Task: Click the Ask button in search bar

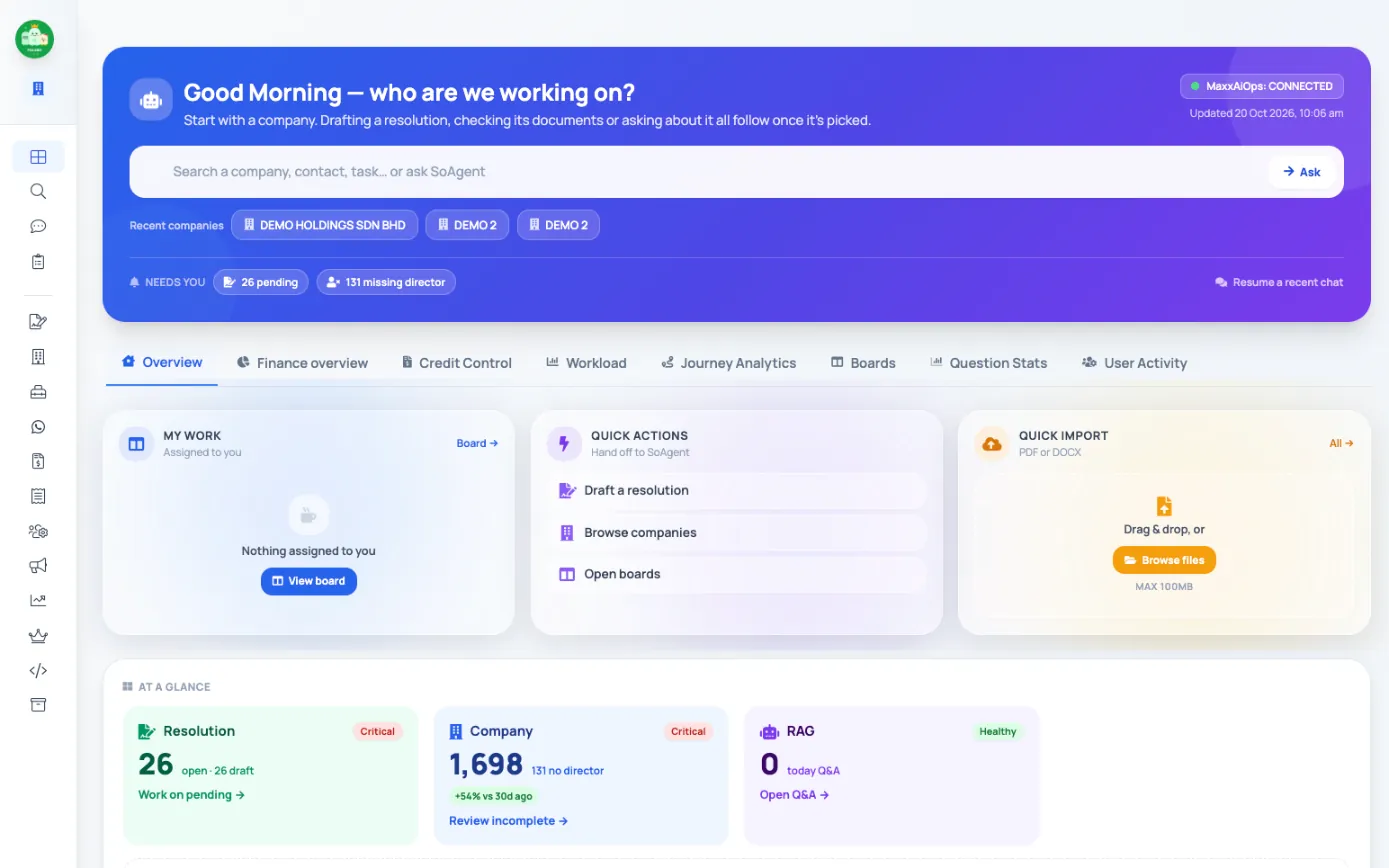Action: [x=1302, y=172]
